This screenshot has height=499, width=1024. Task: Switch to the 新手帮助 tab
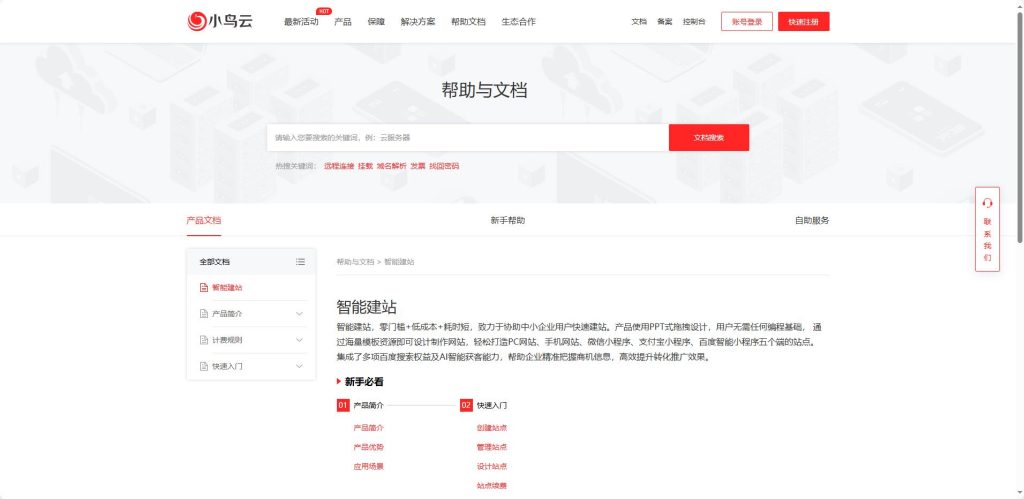(507, 220)
